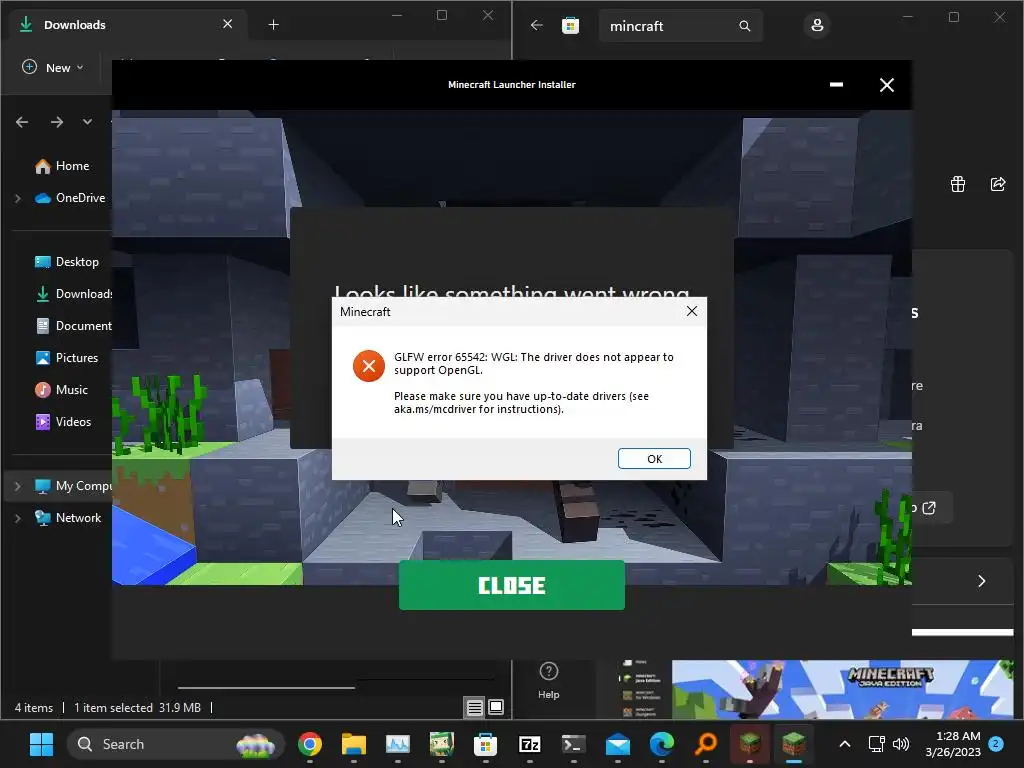Open Mail from taskbar

[x=618, y=744]
